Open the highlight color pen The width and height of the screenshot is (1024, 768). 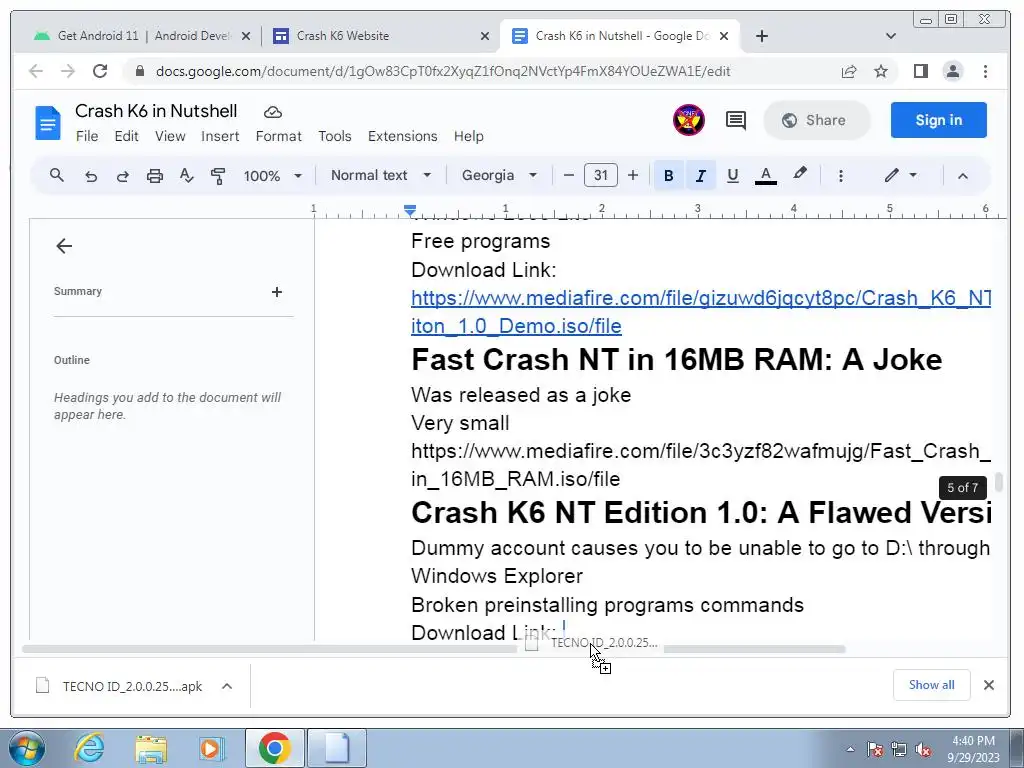point(799,174)
